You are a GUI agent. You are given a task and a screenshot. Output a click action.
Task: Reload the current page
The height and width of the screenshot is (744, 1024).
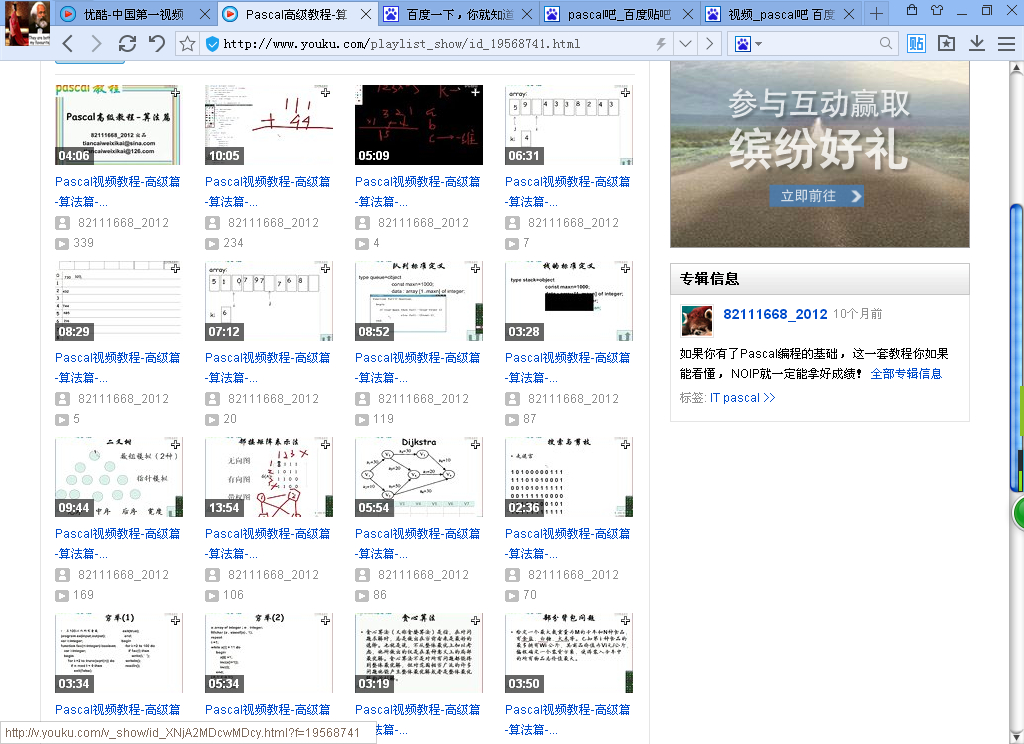tap(127, 44)
